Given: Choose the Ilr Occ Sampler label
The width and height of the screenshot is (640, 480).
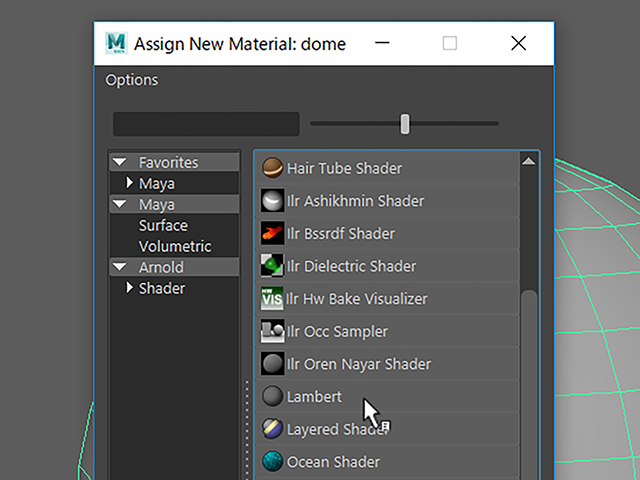Looking at the screenshot, I should [x=337, y=331].
